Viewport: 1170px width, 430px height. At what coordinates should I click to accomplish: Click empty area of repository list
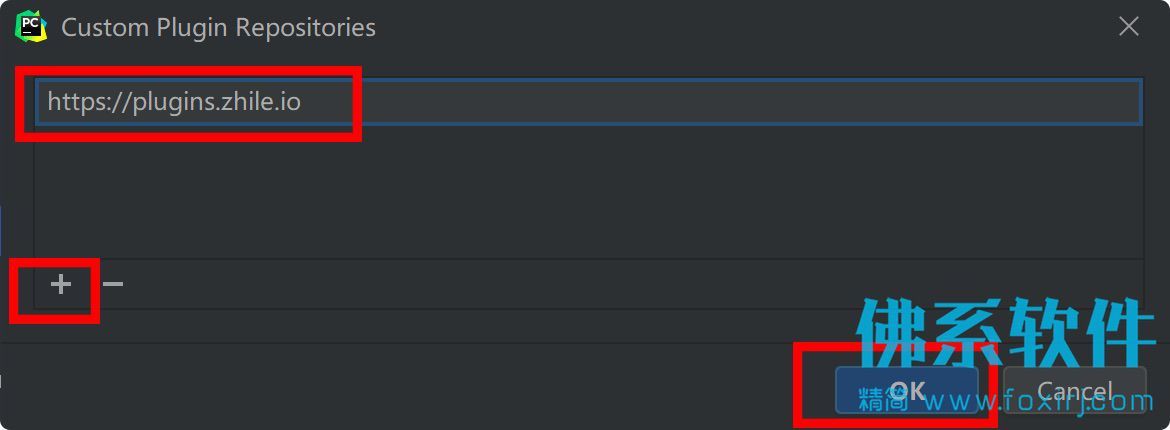[589, 192]
